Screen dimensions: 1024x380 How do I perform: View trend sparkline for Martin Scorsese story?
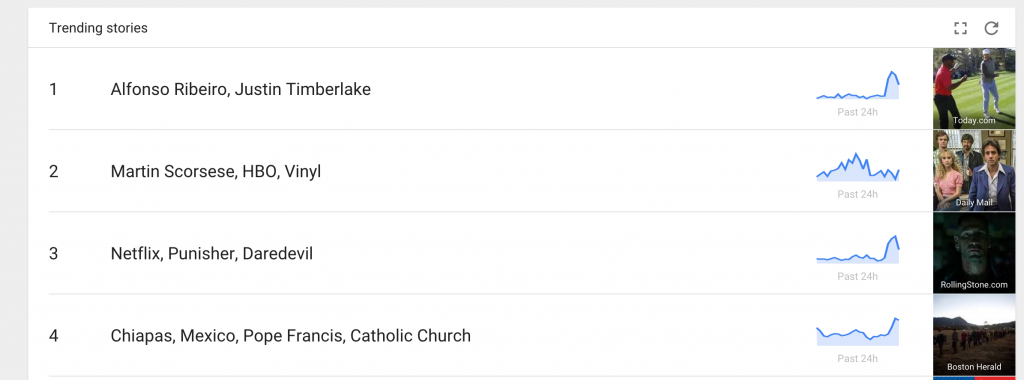[857, 167]
